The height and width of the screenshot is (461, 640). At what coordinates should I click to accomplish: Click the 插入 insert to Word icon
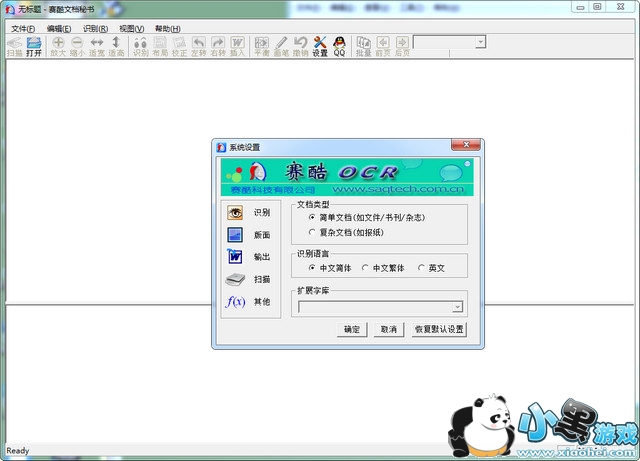coord(237,46)
